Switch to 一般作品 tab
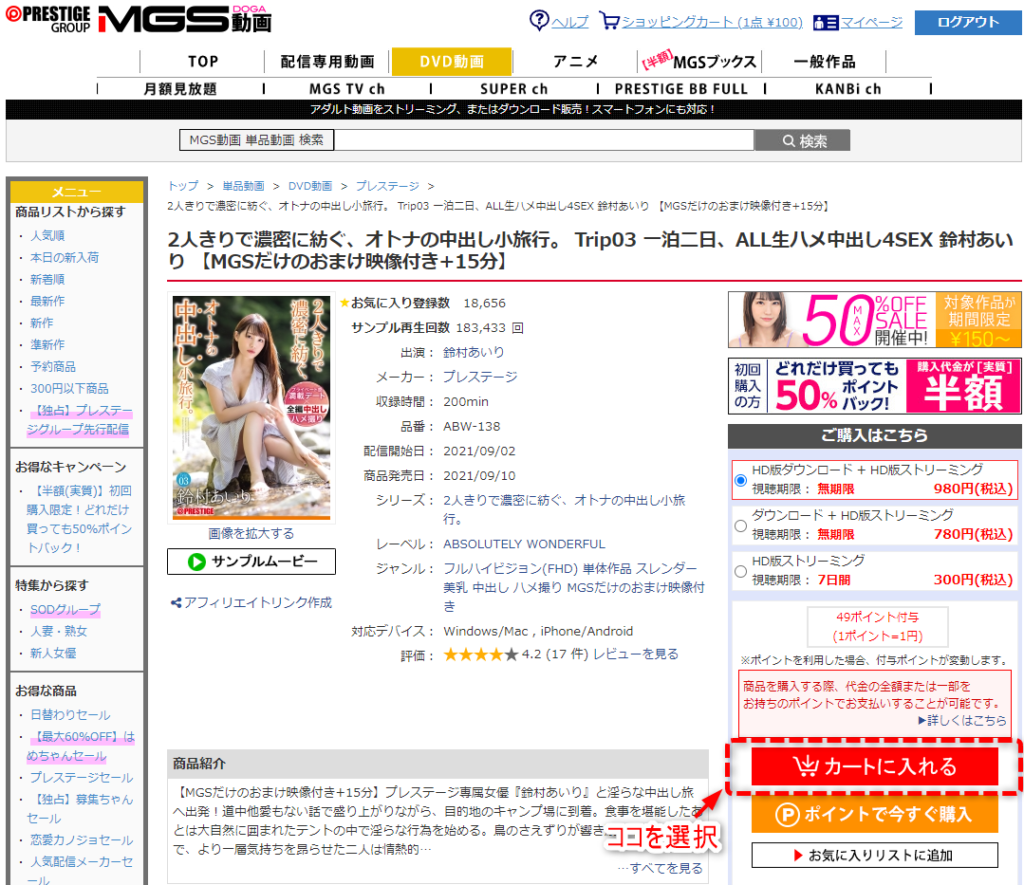The image size is (1024, 885). click(x=824, y=61)
